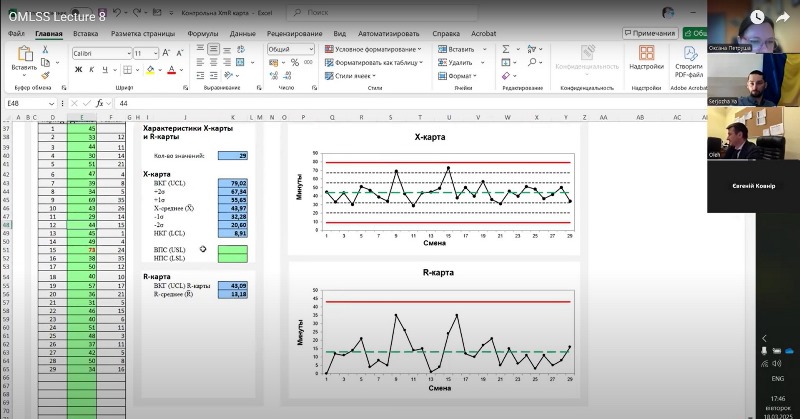
Task: Click the Fill down icon in editing group
Action: [x=506, y=62]
